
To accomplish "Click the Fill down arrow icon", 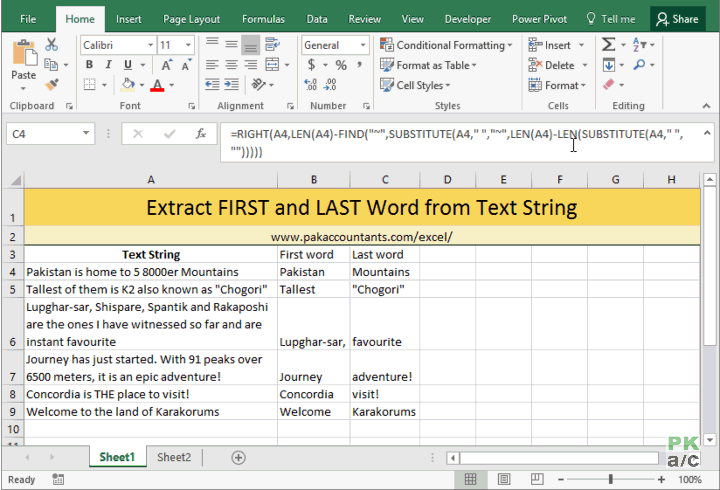I will [x=608, y=65].
